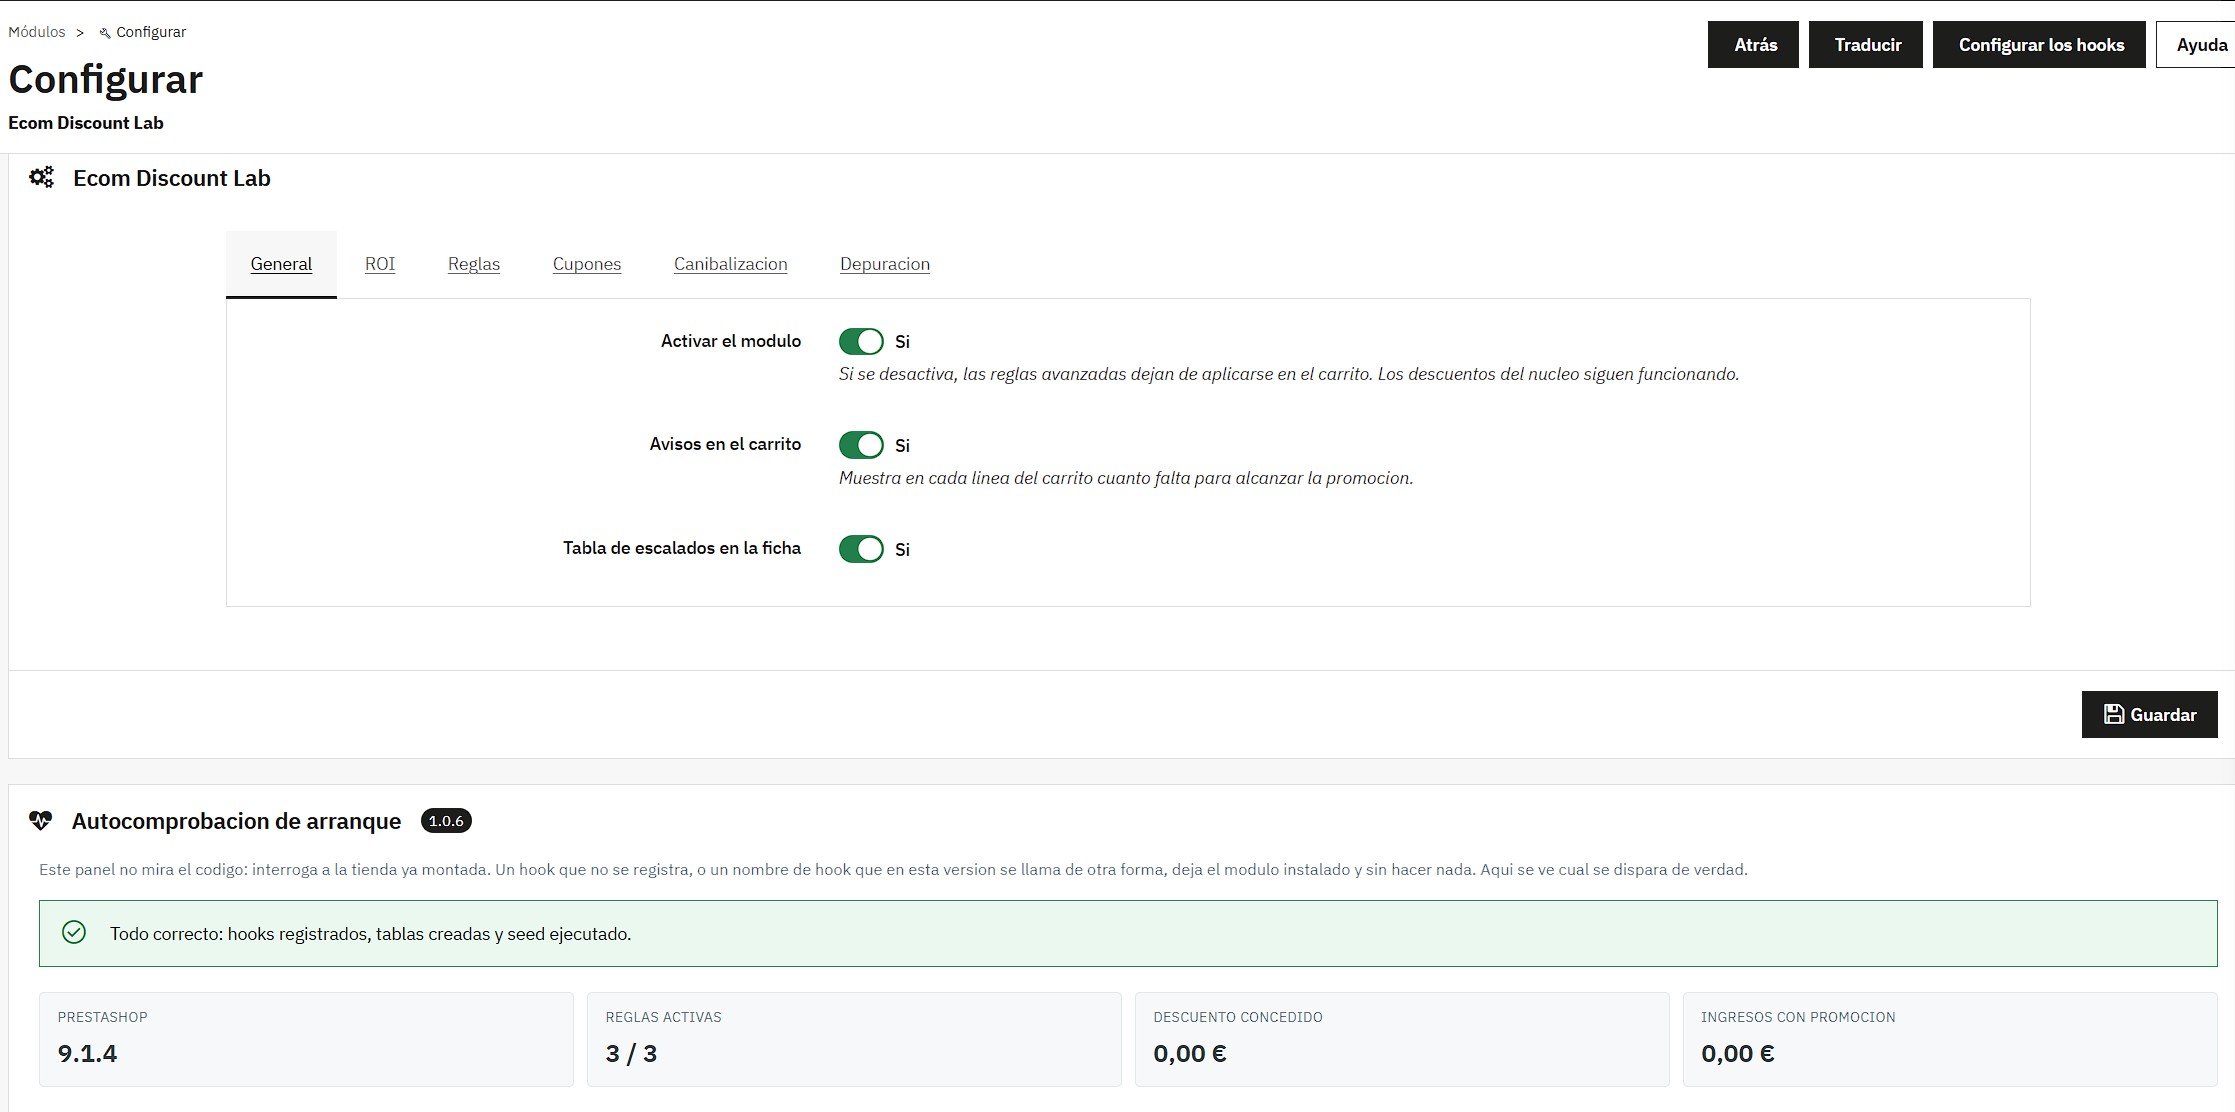The width and height of the screenshot is (2235, 1112).
Task: Follow the Módulos breadcrumb link
Action: click(x=37, y=32)
